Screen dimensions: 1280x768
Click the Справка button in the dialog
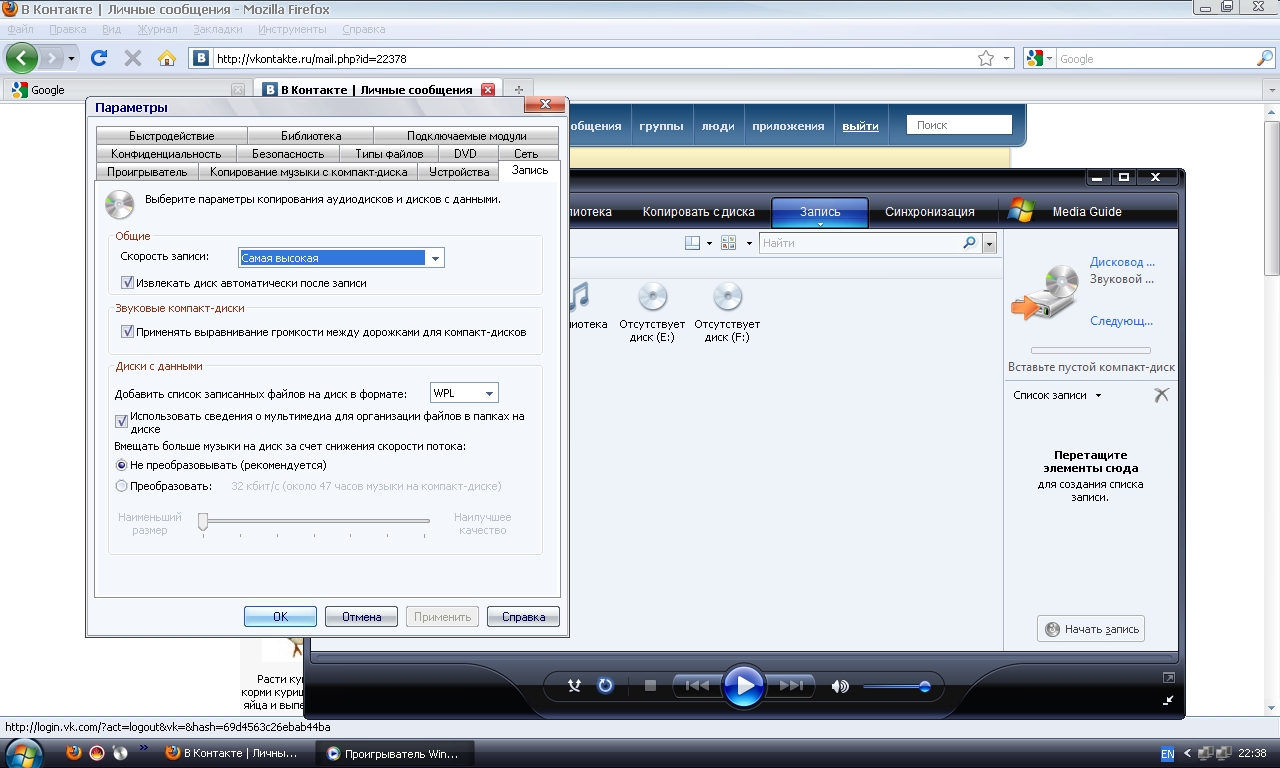(523, 617)
